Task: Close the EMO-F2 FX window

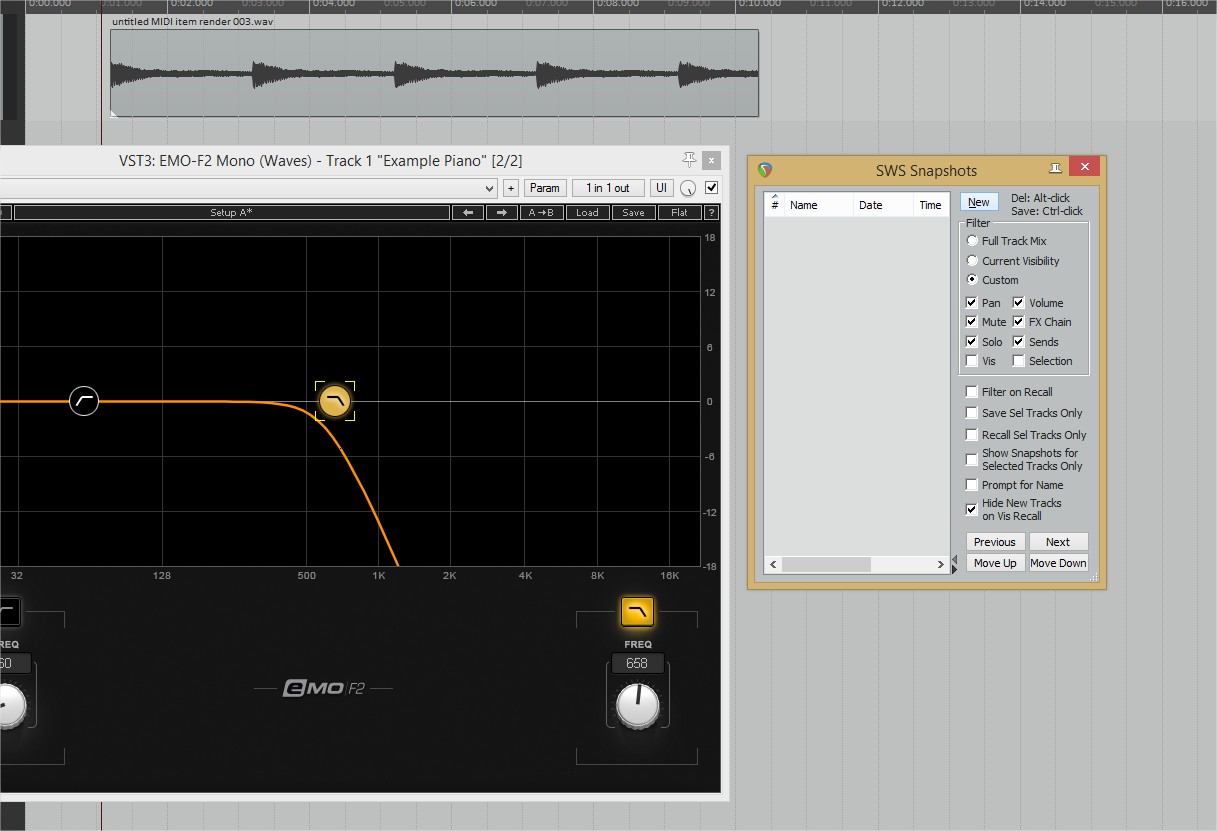Action: [711, 160]
